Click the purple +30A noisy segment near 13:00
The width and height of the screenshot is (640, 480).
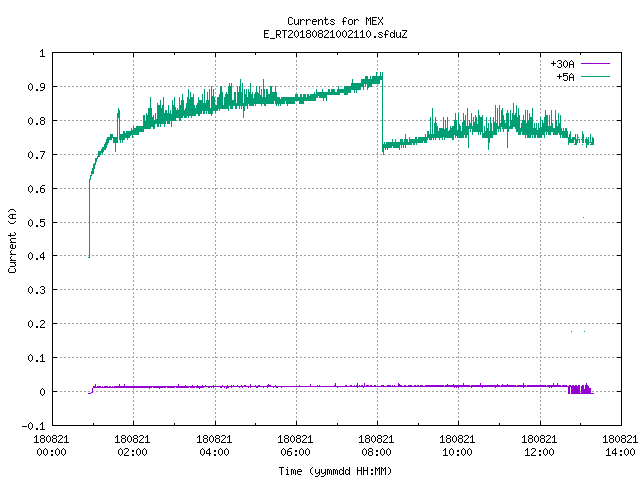pos(580,389)
